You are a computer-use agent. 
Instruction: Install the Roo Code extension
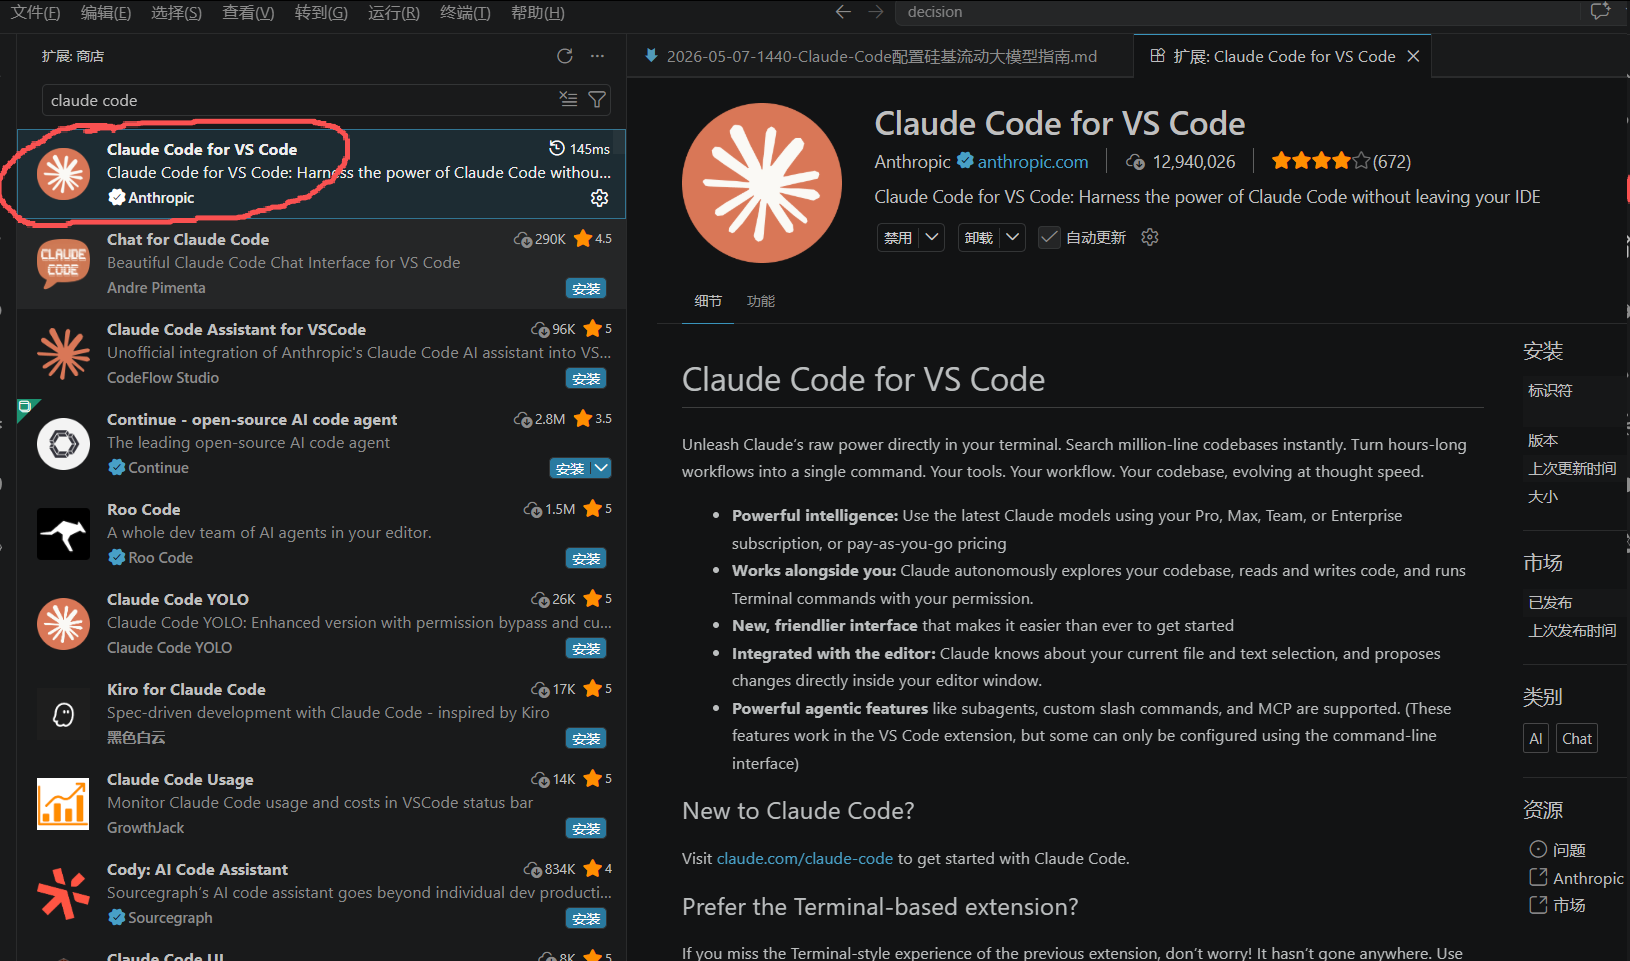586,558
